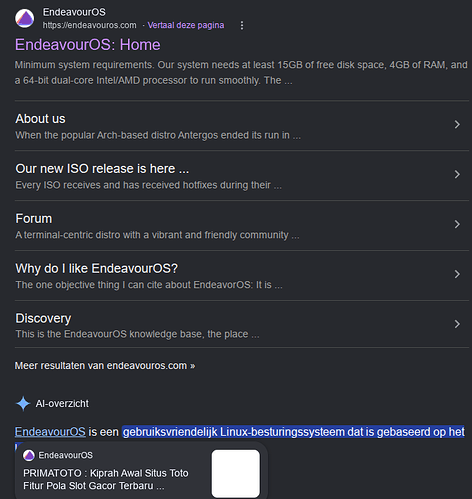Open the About us sitelink

pyautogui.click(x=40, y=119)
